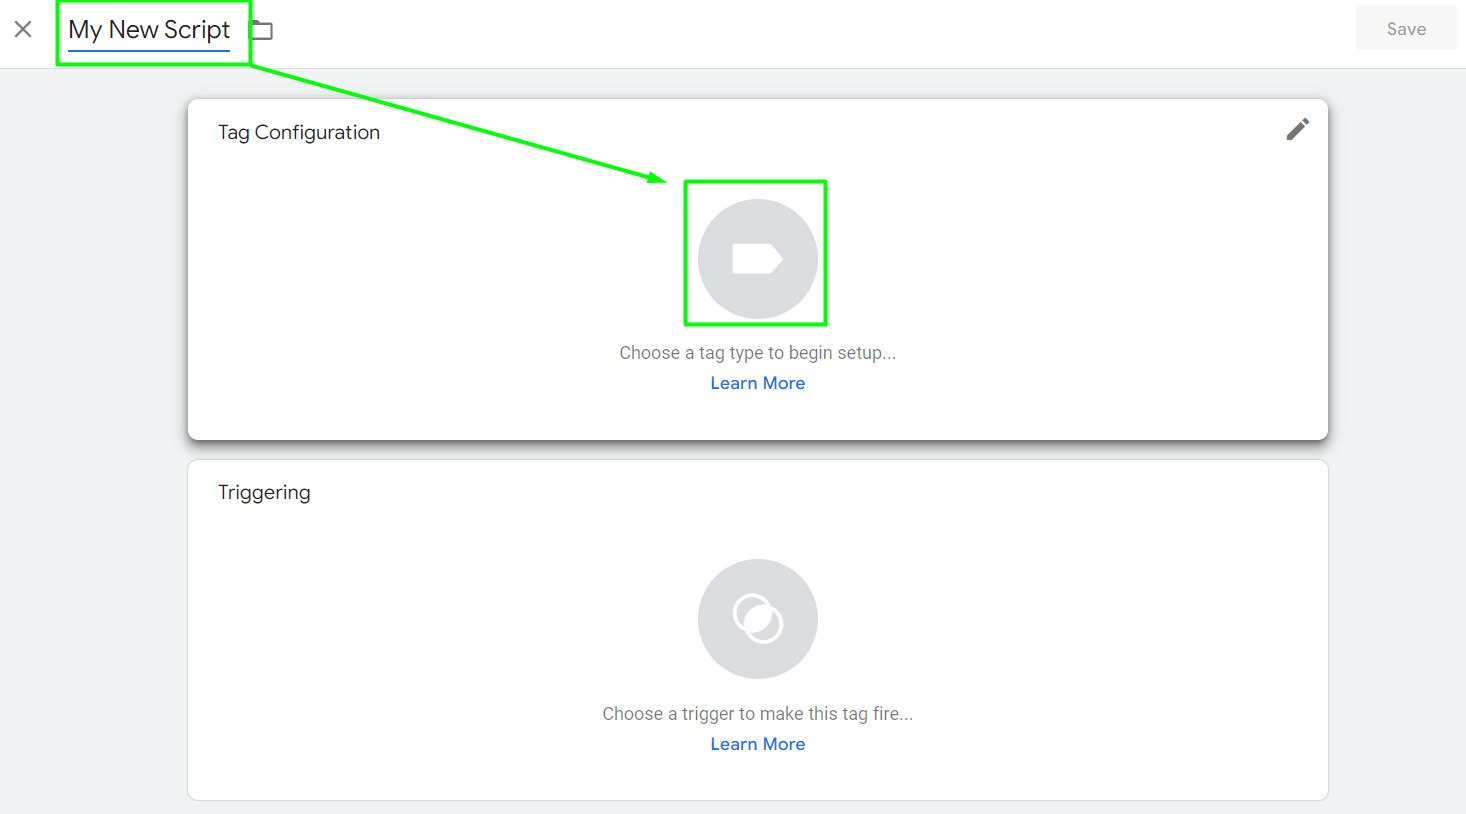1466x814 pixels.
Task: Open Learn More under Tag Configuration
Action: [757, 383]
